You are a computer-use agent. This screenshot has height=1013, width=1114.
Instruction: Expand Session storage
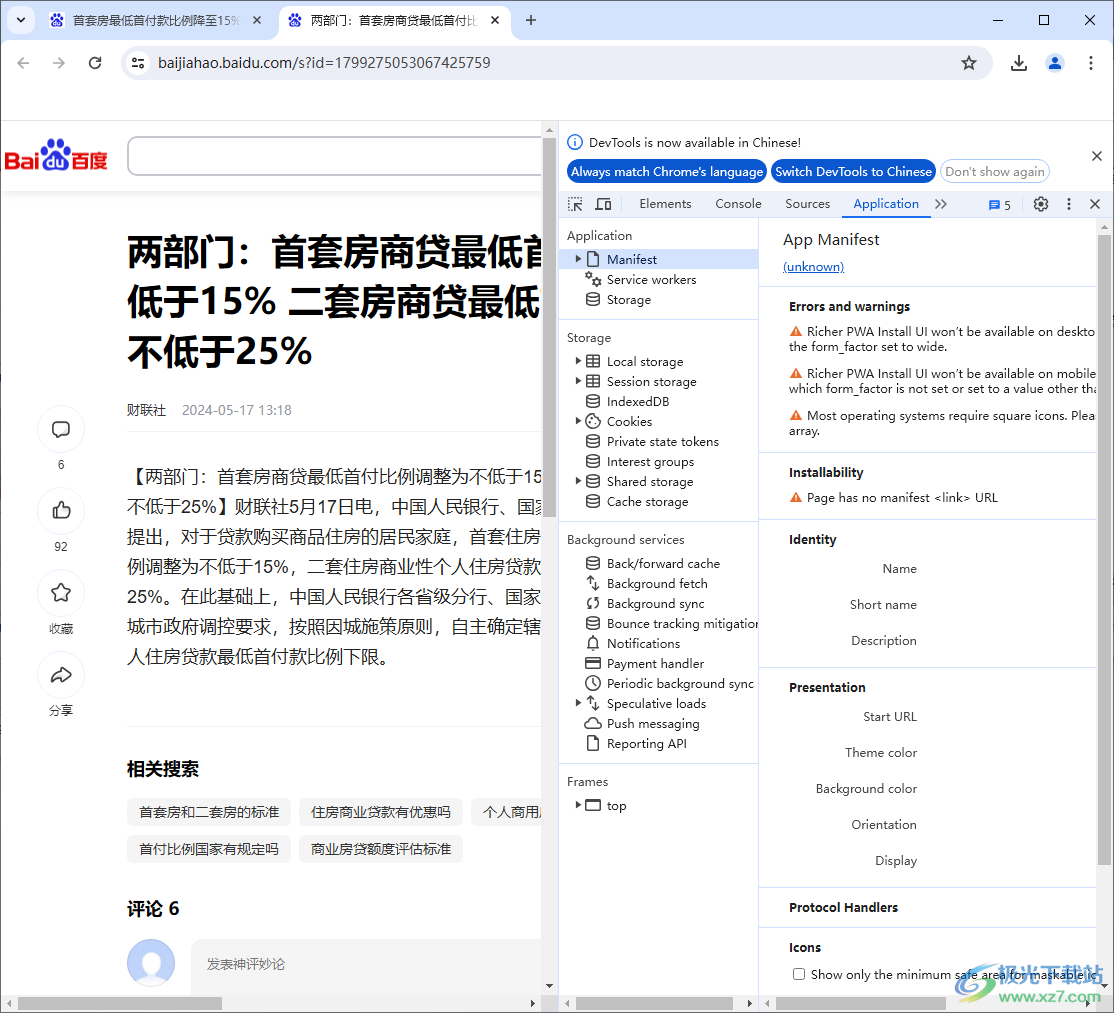click(x=578, y=381)
